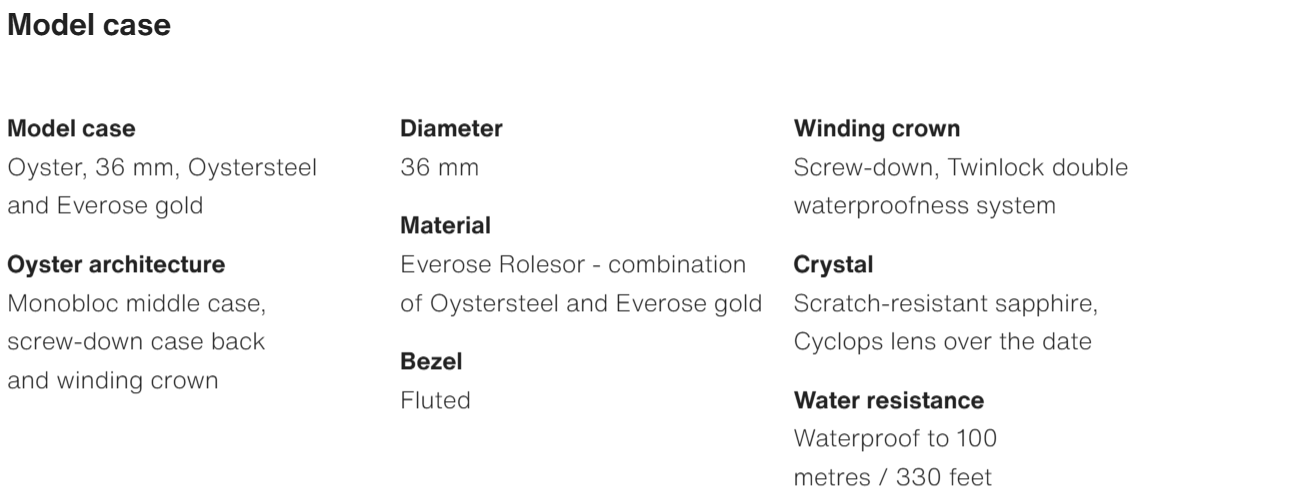Viewport: 1291px width, 496px height.
Task: Click the 'and winding crown' text line
Action: click(x=113, y=380)
